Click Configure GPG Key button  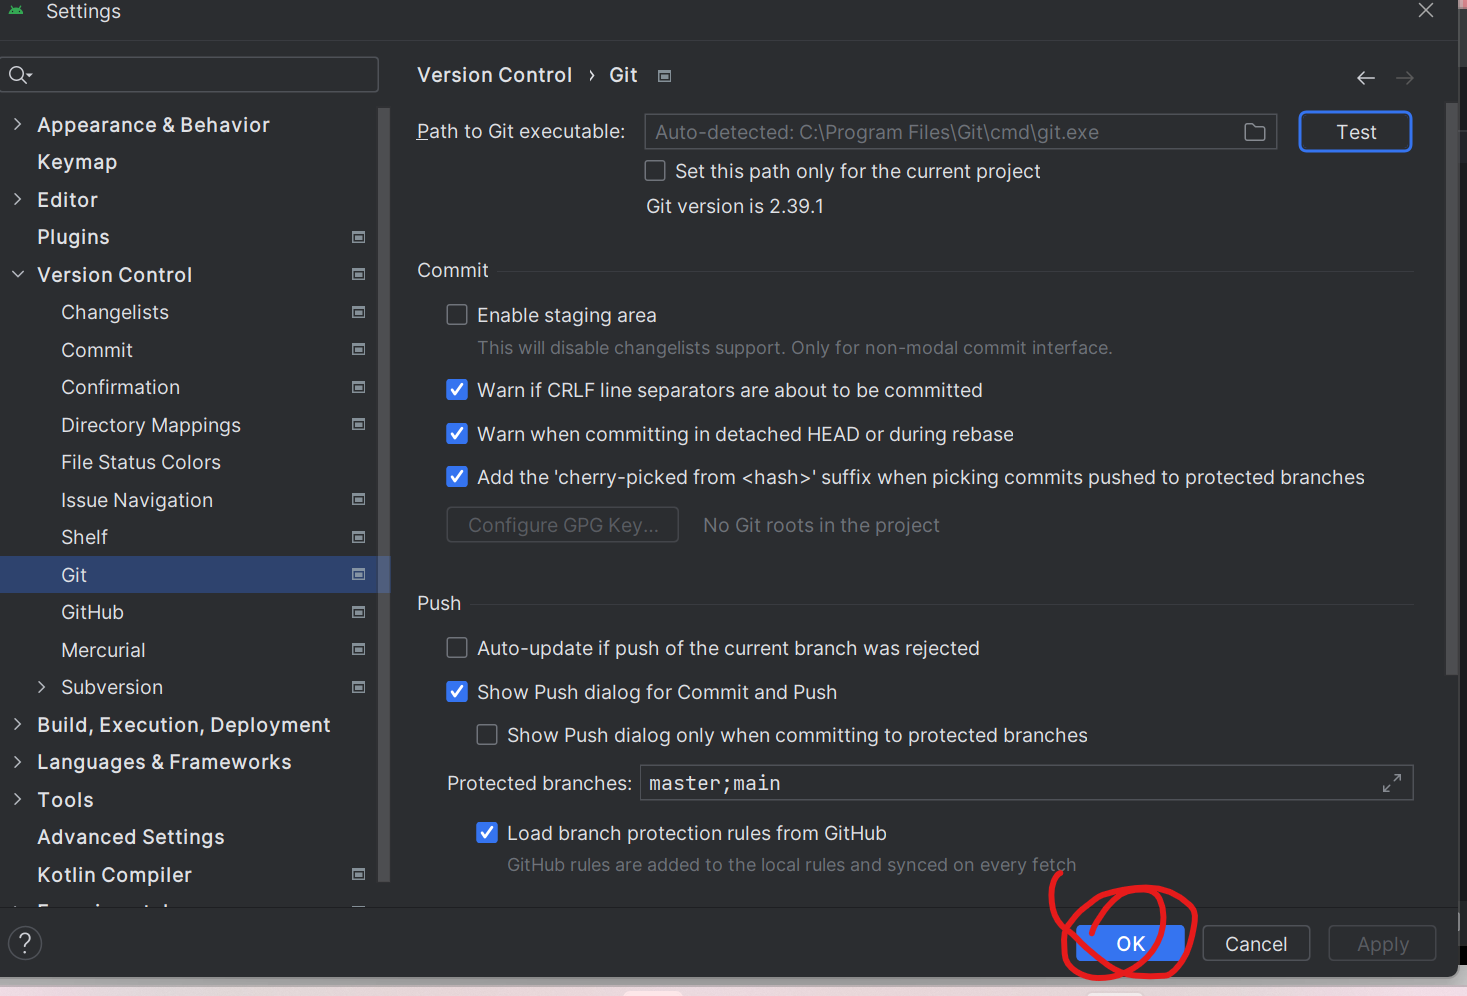pos(563,525)
